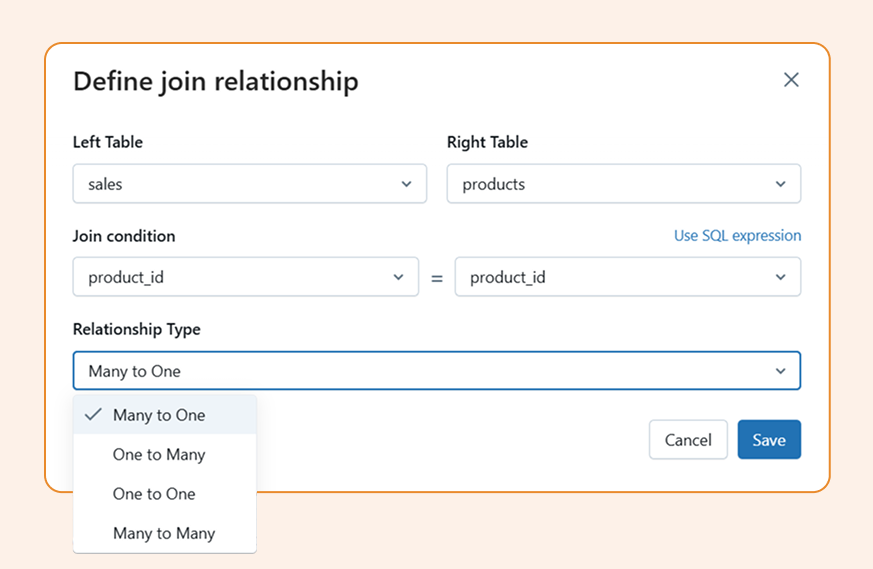Click the chevron arrow in products dropdown
This screenshot has width=873, height=569.
click(781, 184)
